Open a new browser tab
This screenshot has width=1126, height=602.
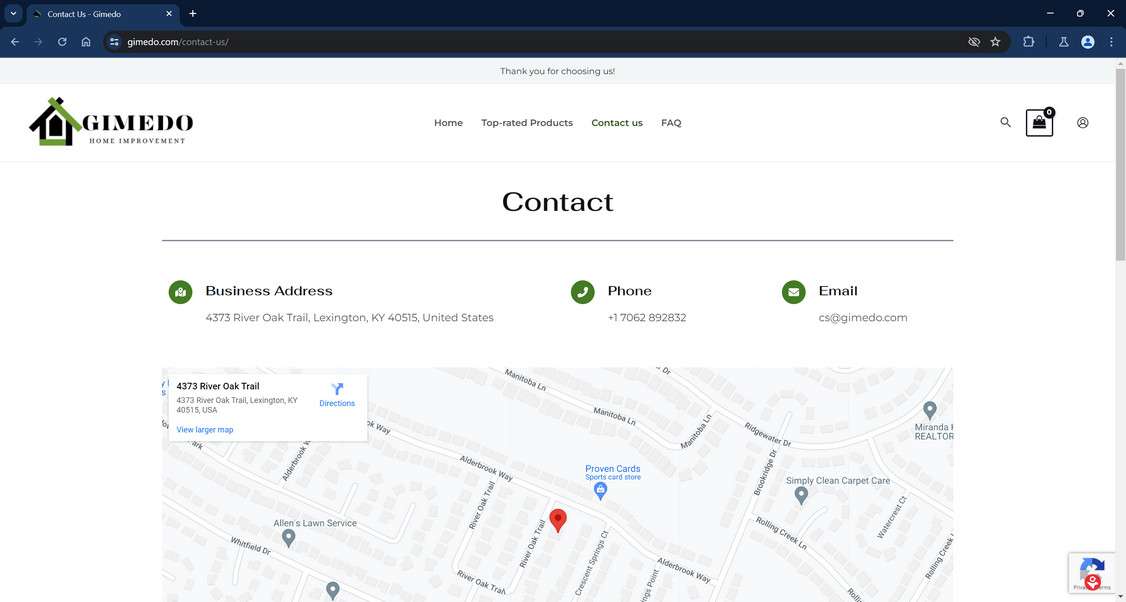(192, 14)
